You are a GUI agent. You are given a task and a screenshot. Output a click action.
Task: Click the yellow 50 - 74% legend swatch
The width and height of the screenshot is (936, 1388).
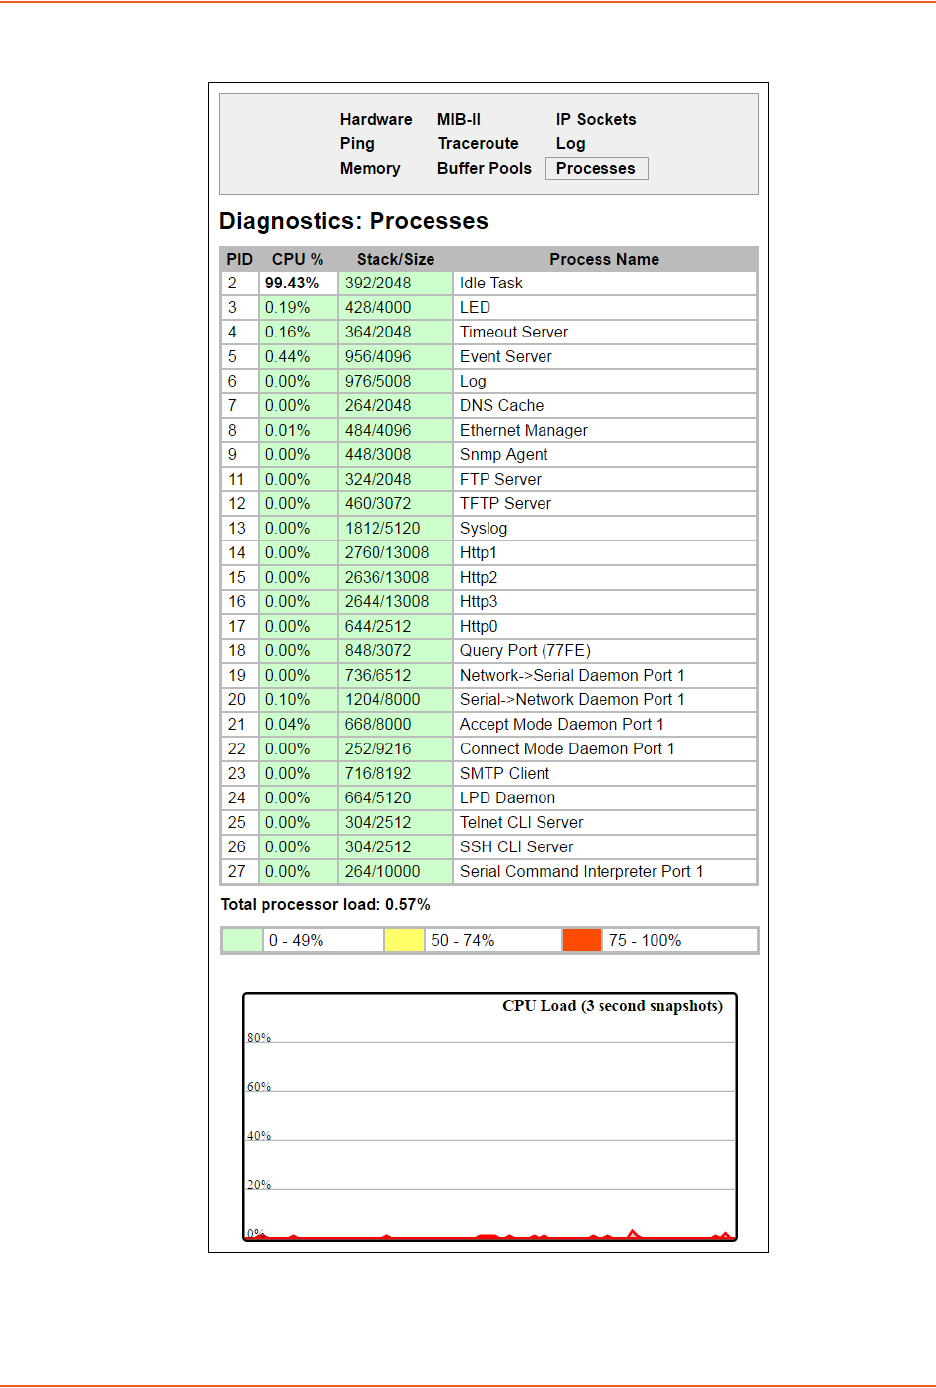click(404, 941)
